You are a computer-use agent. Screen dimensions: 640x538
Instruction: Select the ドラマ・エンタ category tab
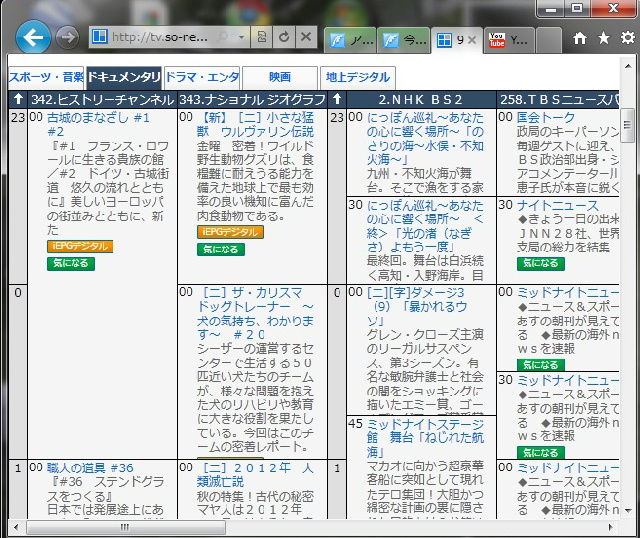click(x=202, y=77)
